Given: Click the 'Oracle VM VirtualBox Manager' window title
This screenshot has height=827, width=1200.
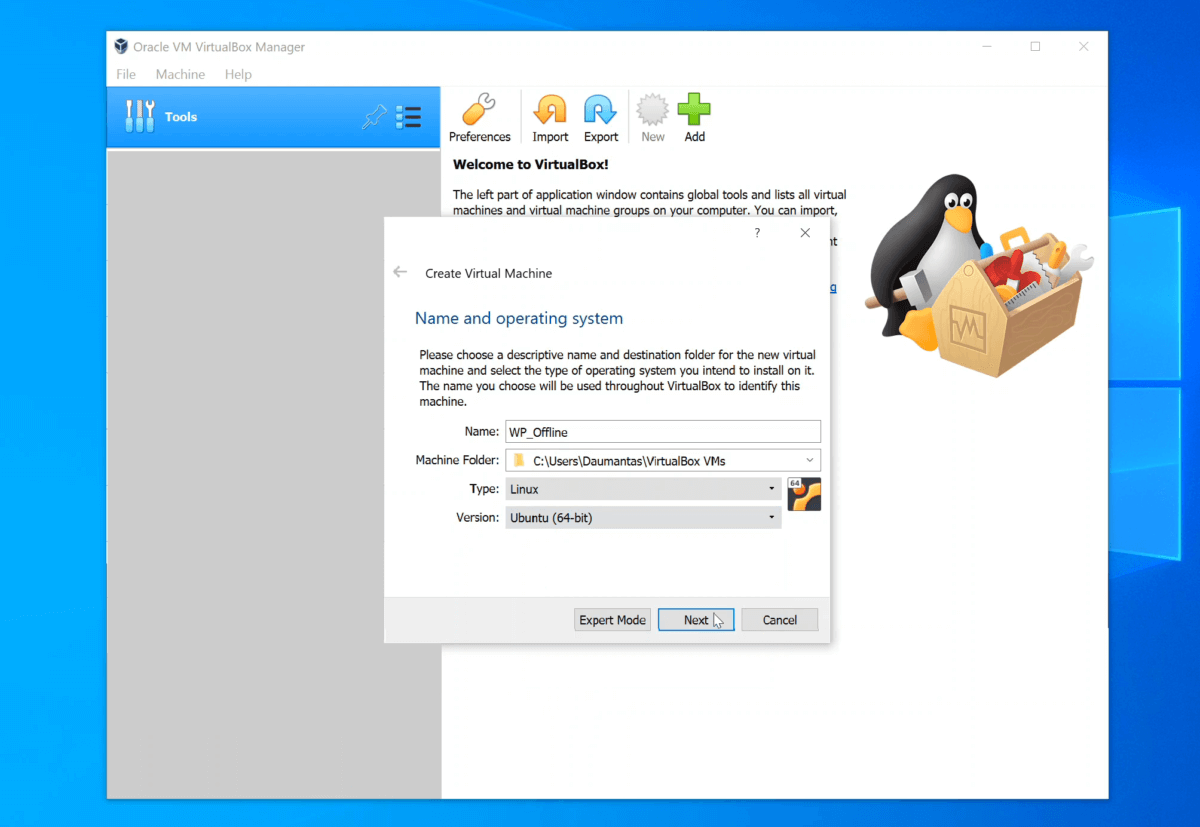Looking at the screenshot, I should pyautogui.click(x=219, y=47).
